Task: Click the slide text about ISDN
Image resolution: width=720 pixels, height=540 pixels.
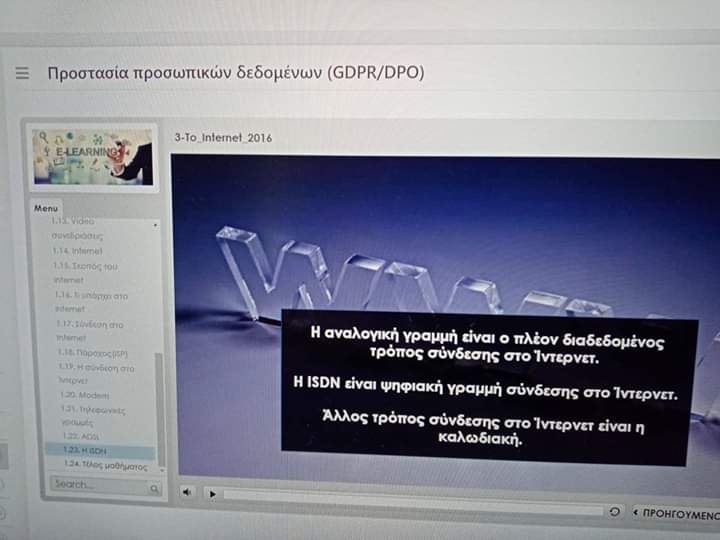Action: (485, 388)
